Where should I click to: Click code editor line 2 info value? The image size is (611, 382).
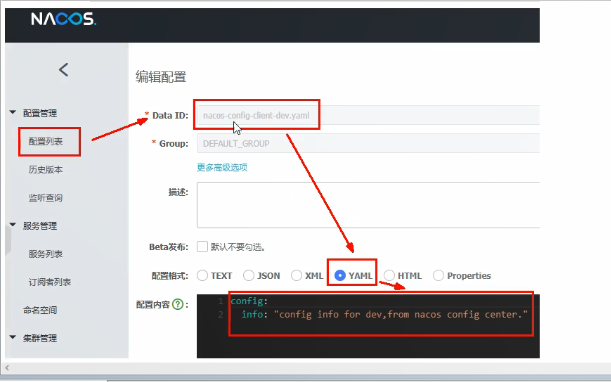tap(401, 314)
